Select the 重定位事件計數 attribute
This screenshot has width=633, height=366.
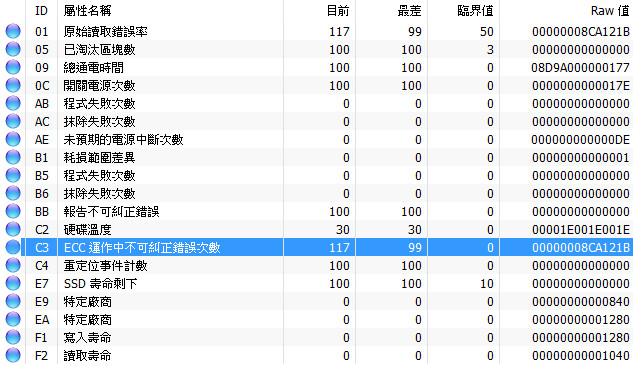tap(105, 266)
